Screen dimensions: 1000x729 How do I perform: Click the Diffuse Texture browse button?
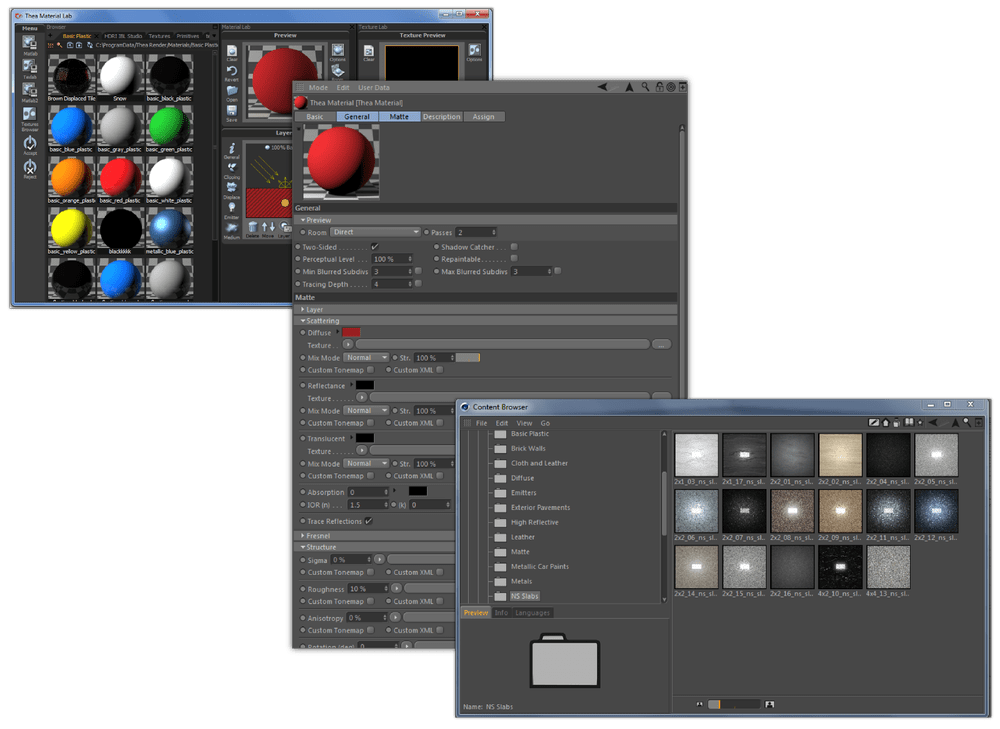pos(661,344)
